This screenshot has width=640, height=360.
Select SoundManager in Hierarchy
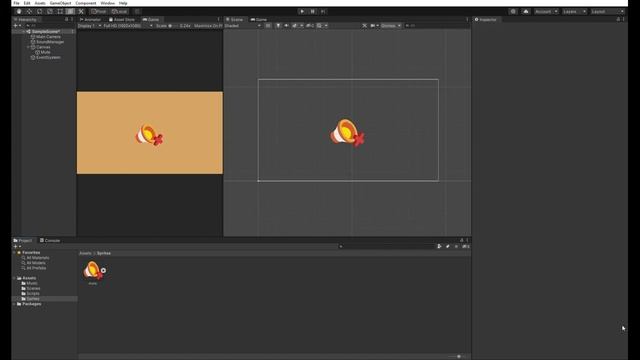click(x=50, y=42)
